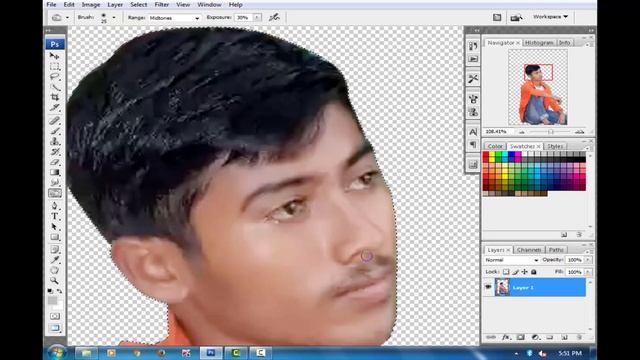
Task: Select the Lasso tool
Action: click(x=55, y=77)
